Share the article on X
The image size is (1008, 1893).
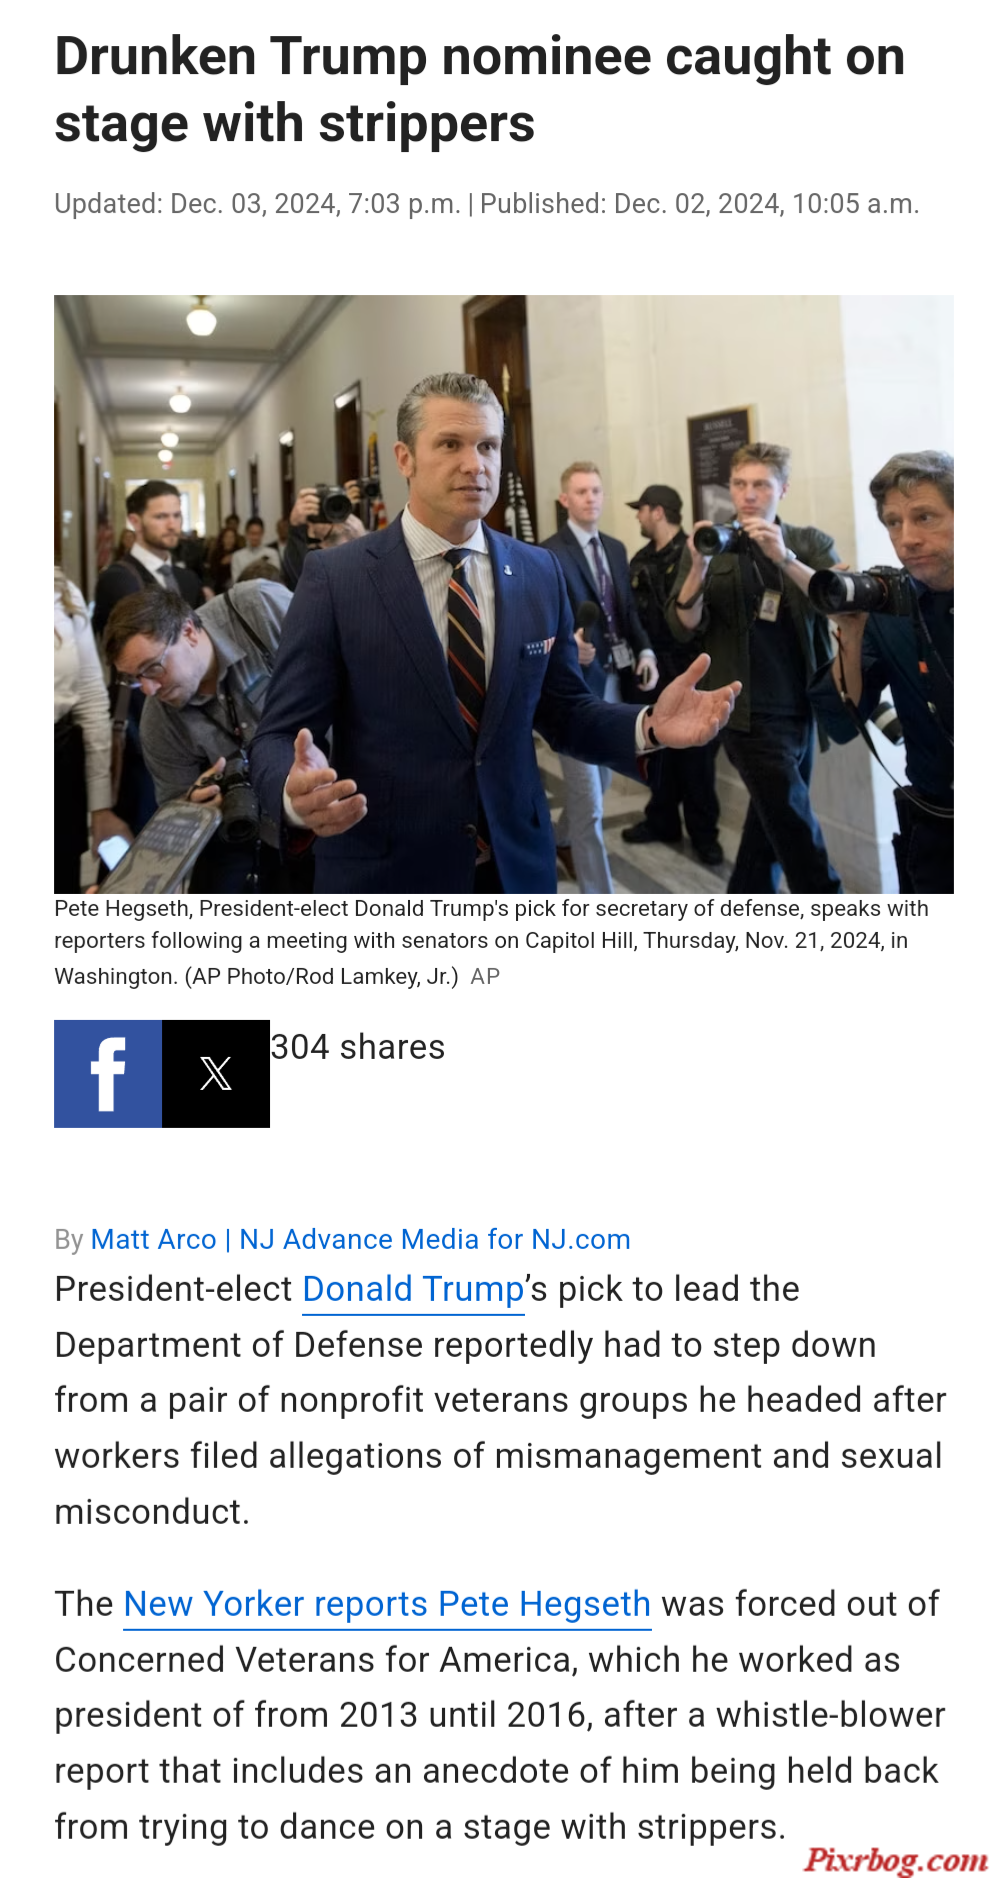tap(216, 1074)
